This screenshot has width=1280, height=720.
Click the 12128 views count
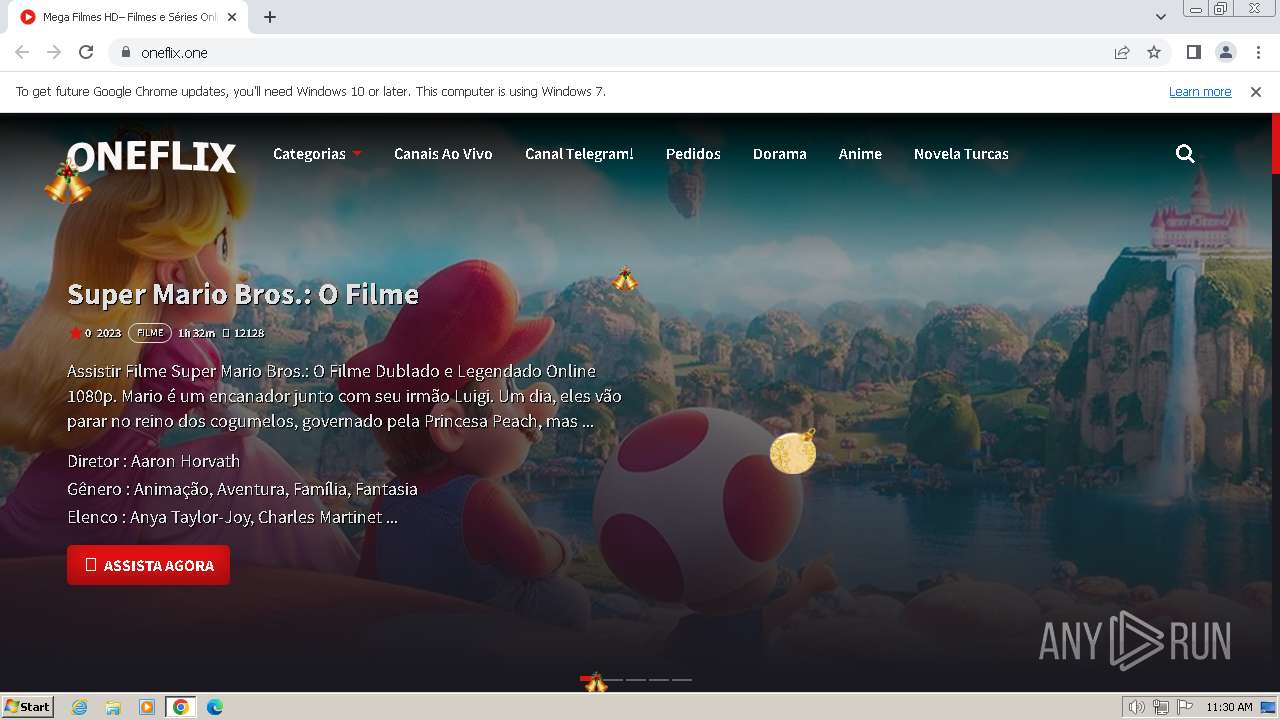pos(249,333)
